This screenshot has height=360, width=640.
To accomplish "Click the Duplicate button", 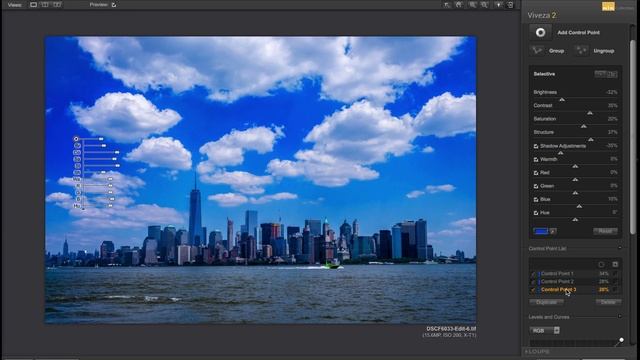I will pyautogui.click(x=546, y=302).
